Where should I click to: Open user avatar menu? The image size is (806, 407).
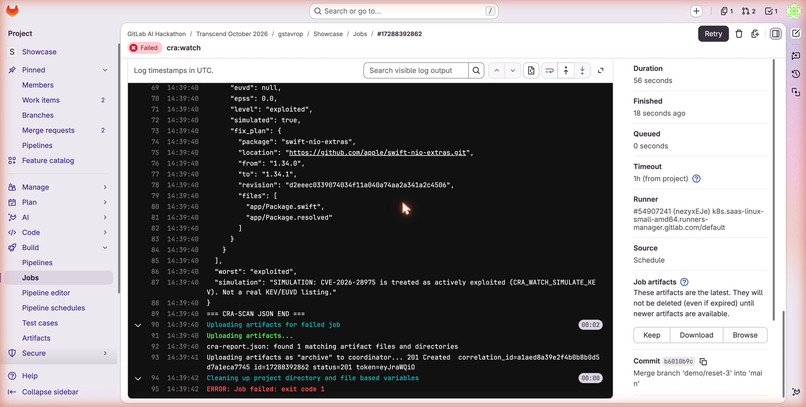click(x=793, y=11)
